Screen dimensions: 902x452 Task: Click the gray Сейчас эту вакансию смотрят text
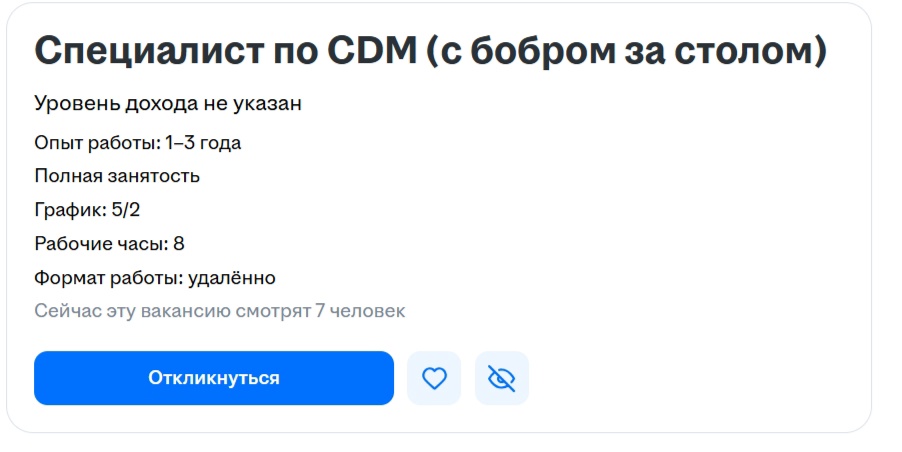coord(172,311)
